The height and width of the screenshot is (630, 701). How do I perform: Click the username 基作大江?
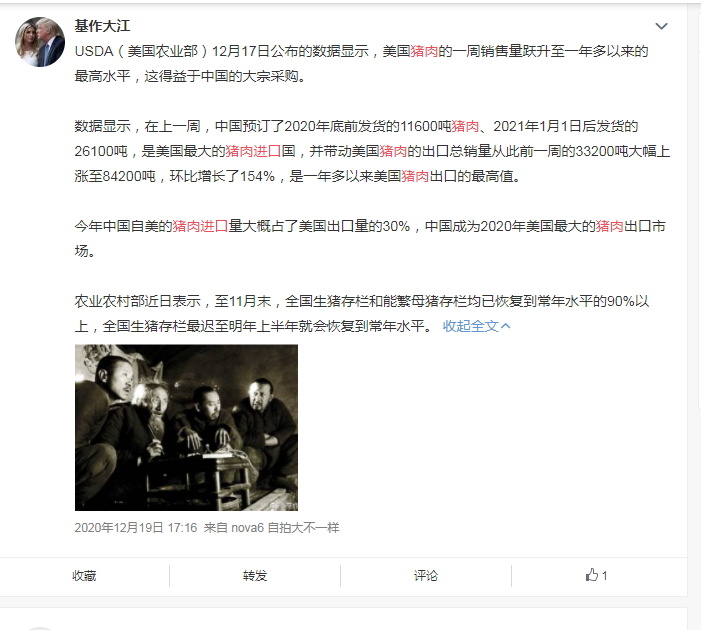102,26
